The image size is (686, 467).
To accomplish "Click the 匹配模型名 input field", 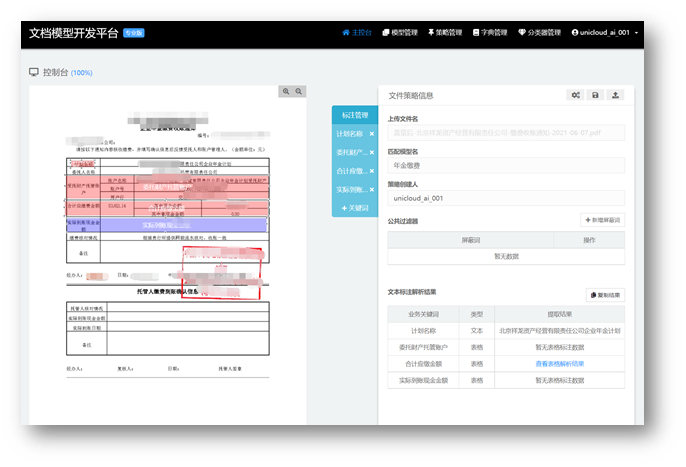I will [x=506, y=165].
